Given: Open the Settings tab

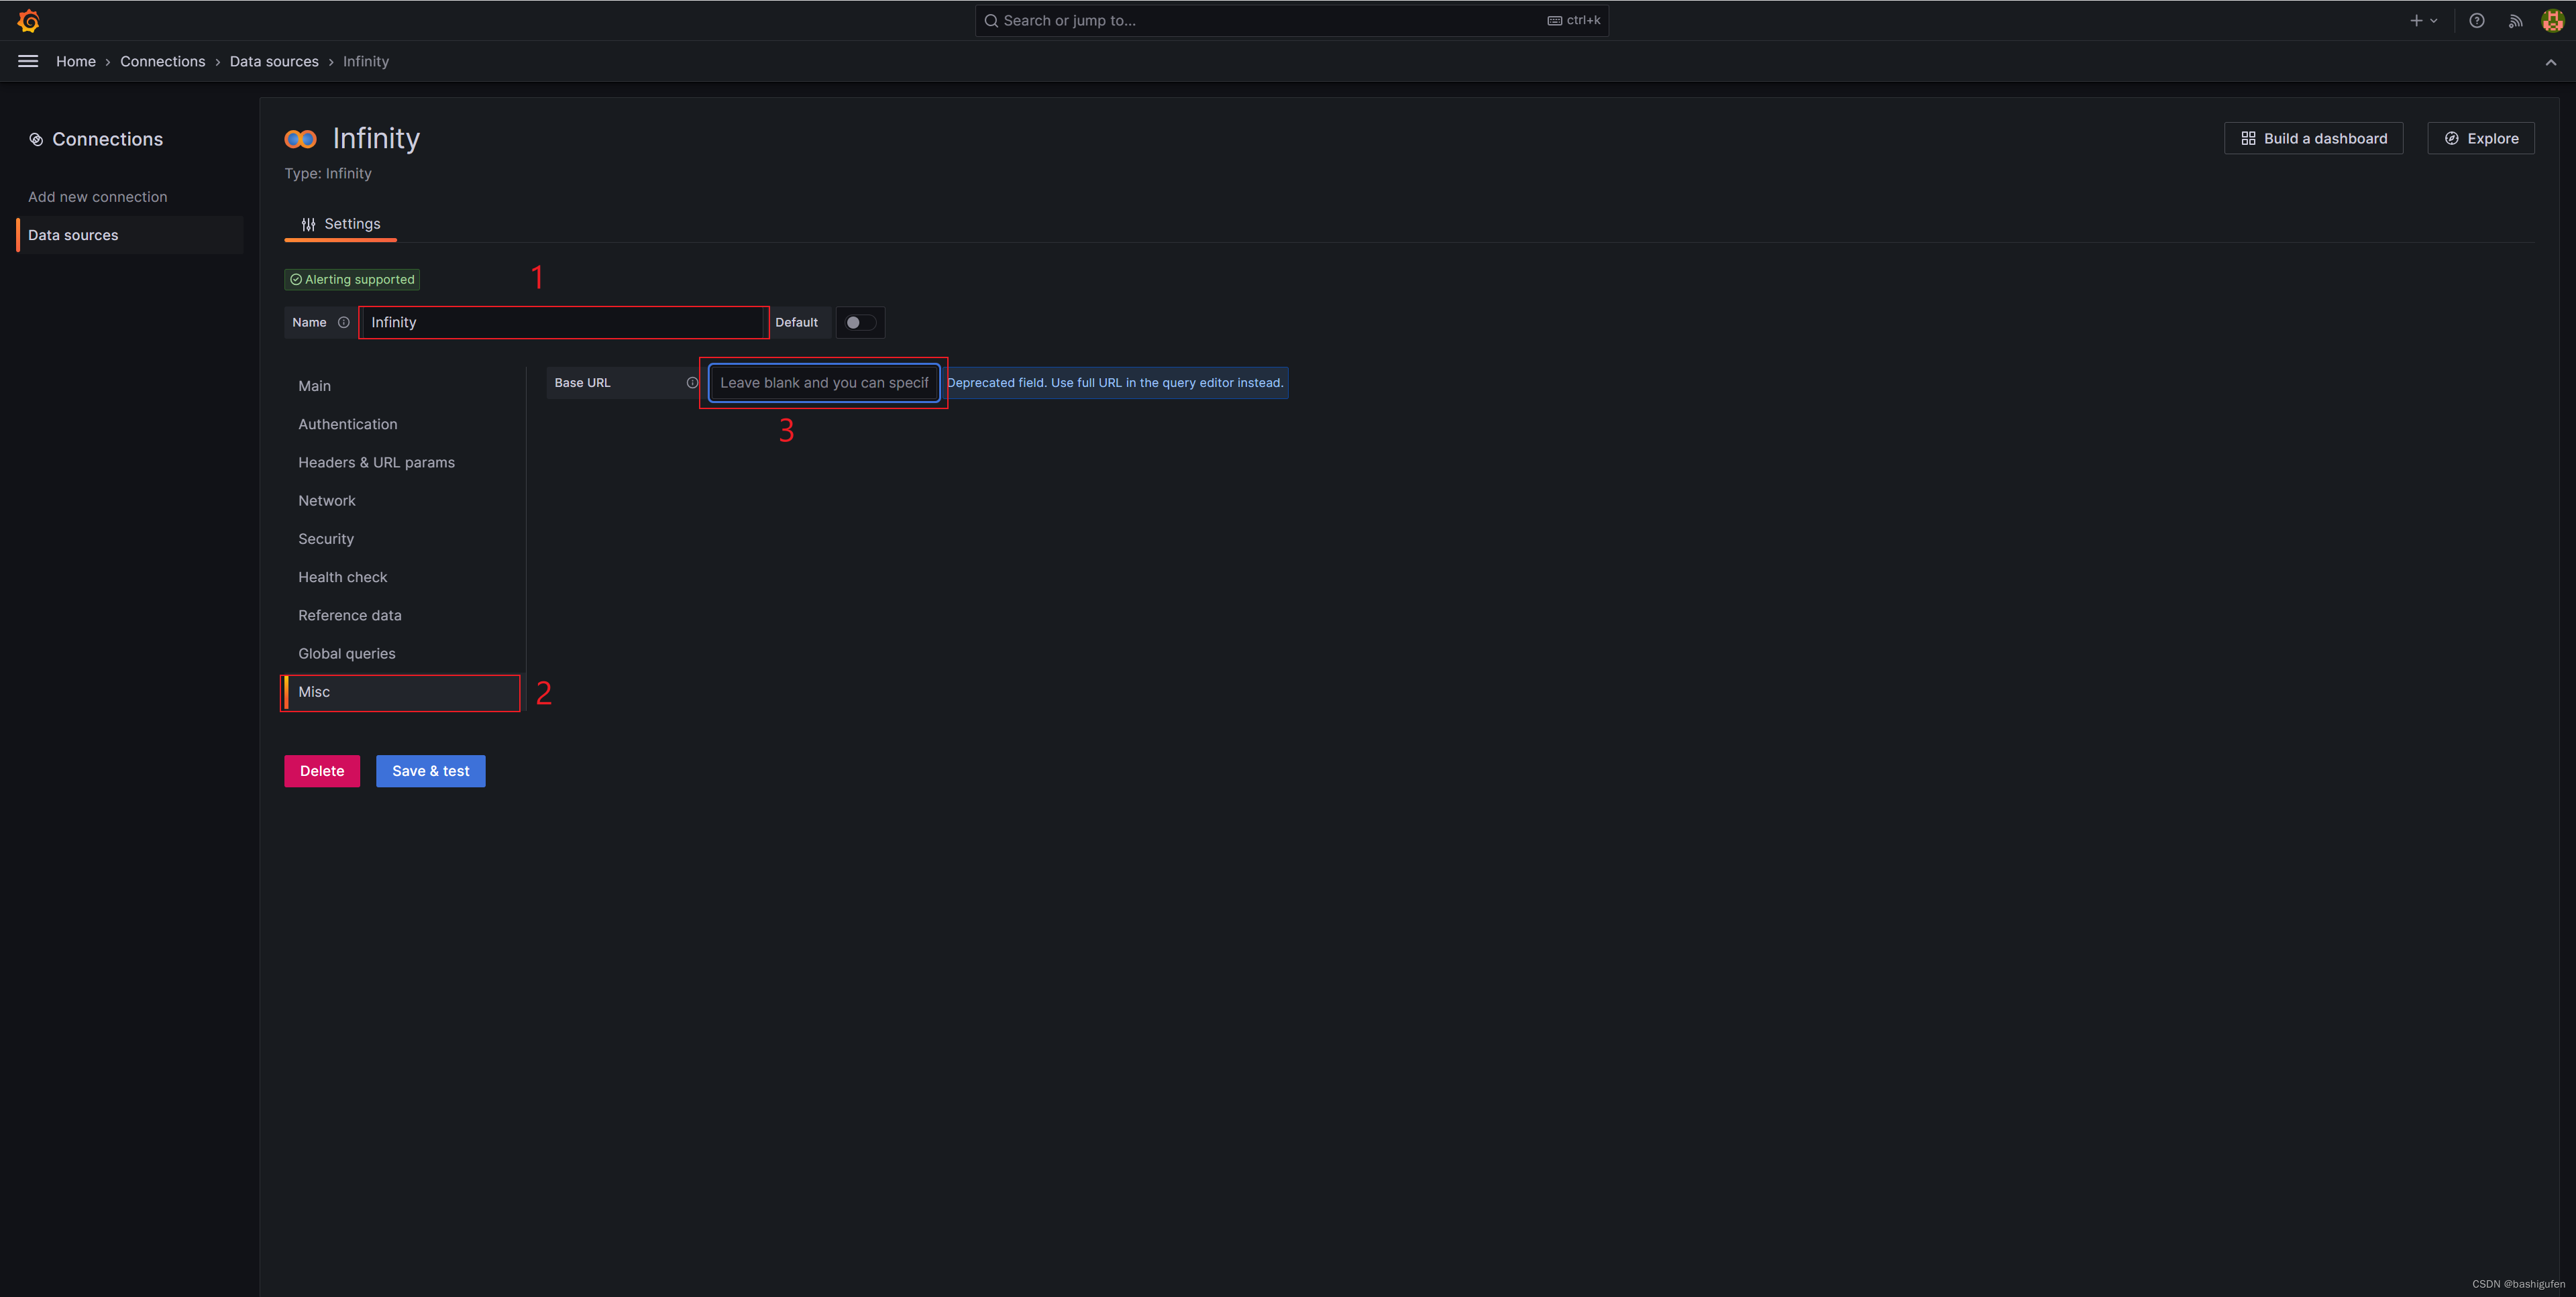Looking at the screenshot, I should tap(341, 224).
